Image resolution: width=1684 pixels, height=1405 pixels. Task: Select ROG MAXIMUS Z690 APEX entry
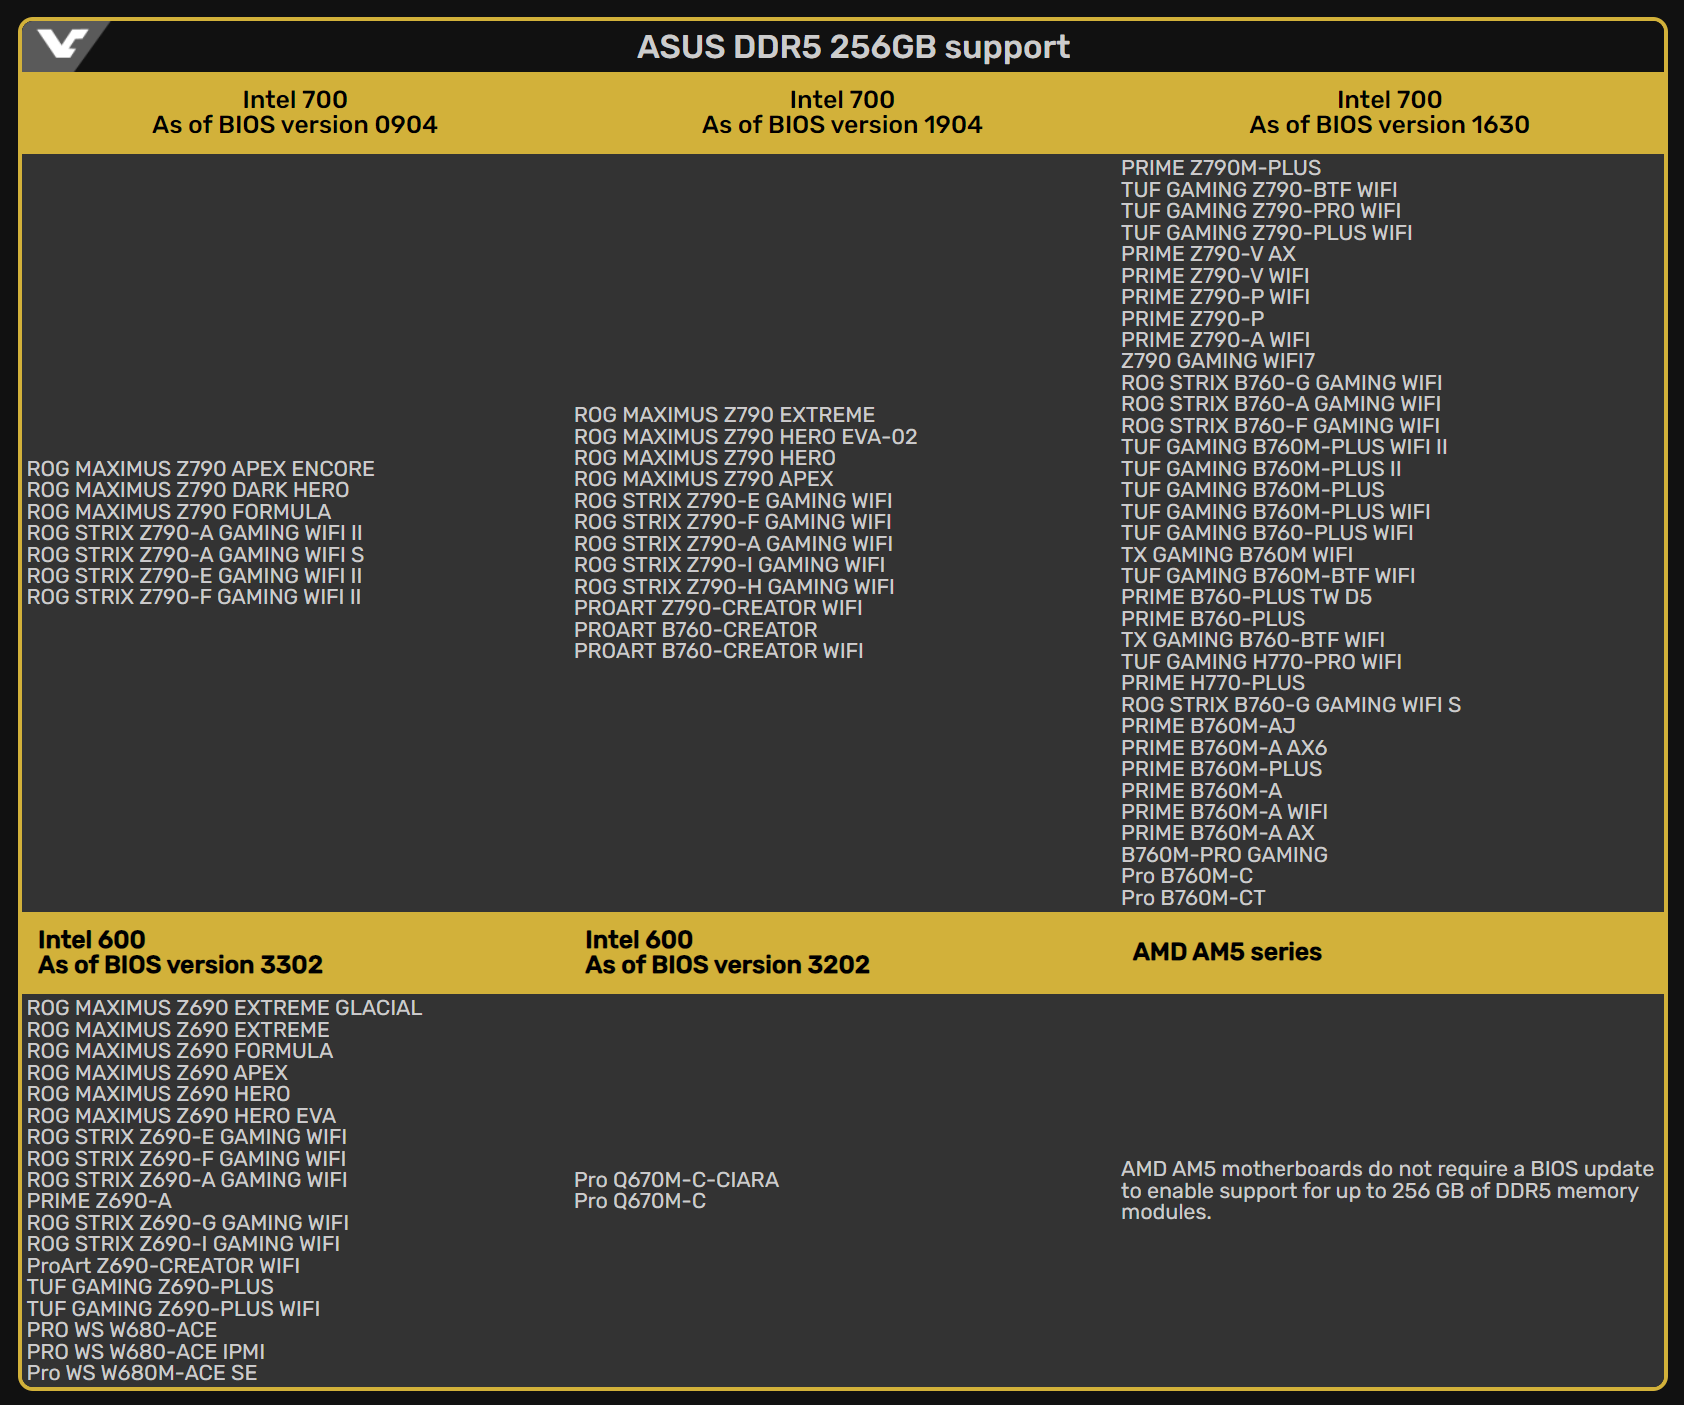pyautogui.click(x=158, y=1073)
